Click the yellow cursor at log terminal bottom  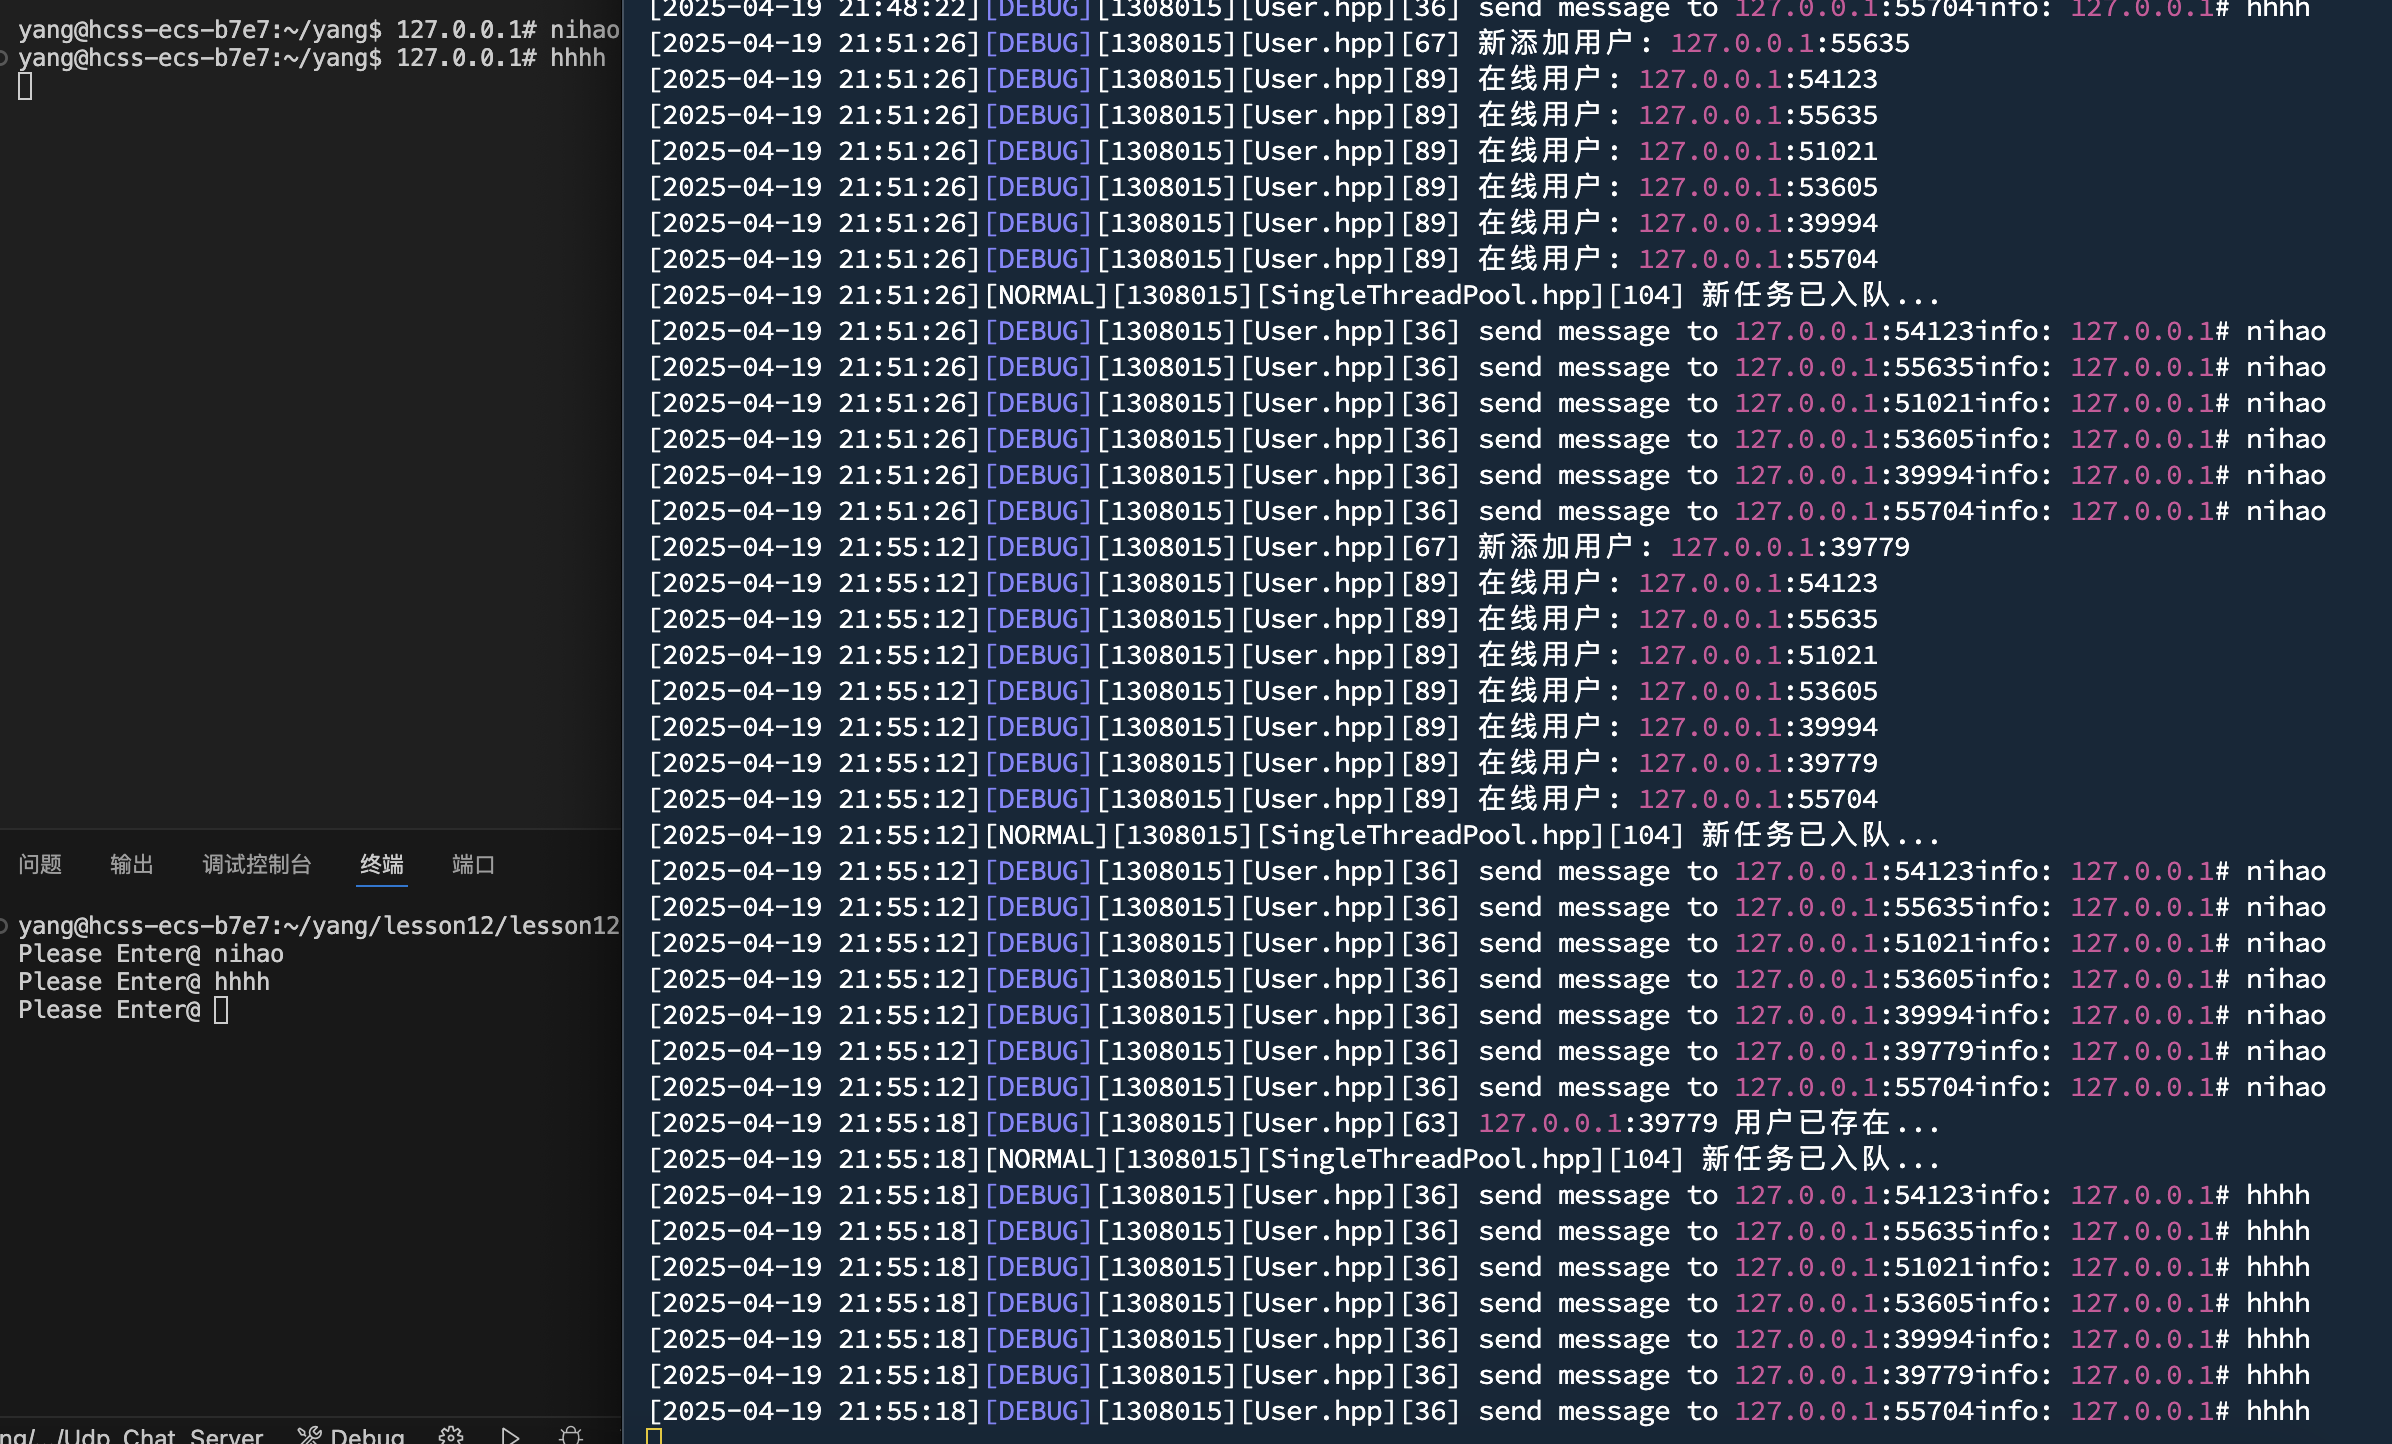[x=654, y=1436]
